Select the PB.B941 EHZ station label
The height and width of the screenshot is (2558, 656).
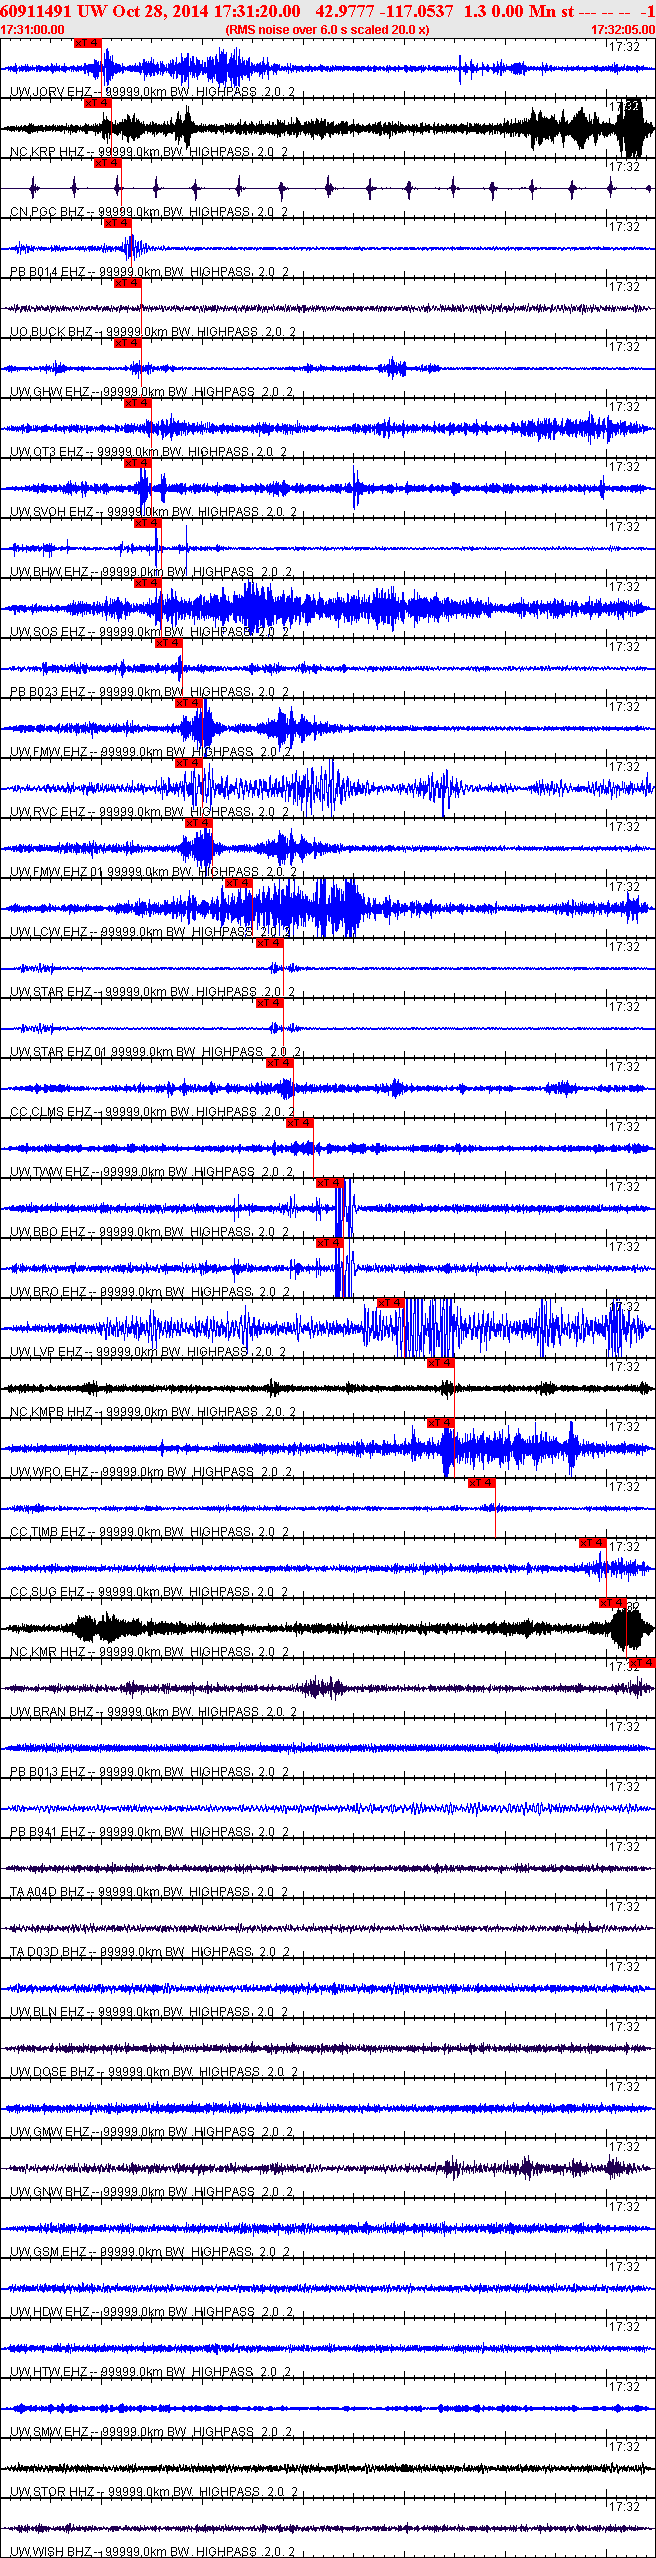click(48, 1832)
